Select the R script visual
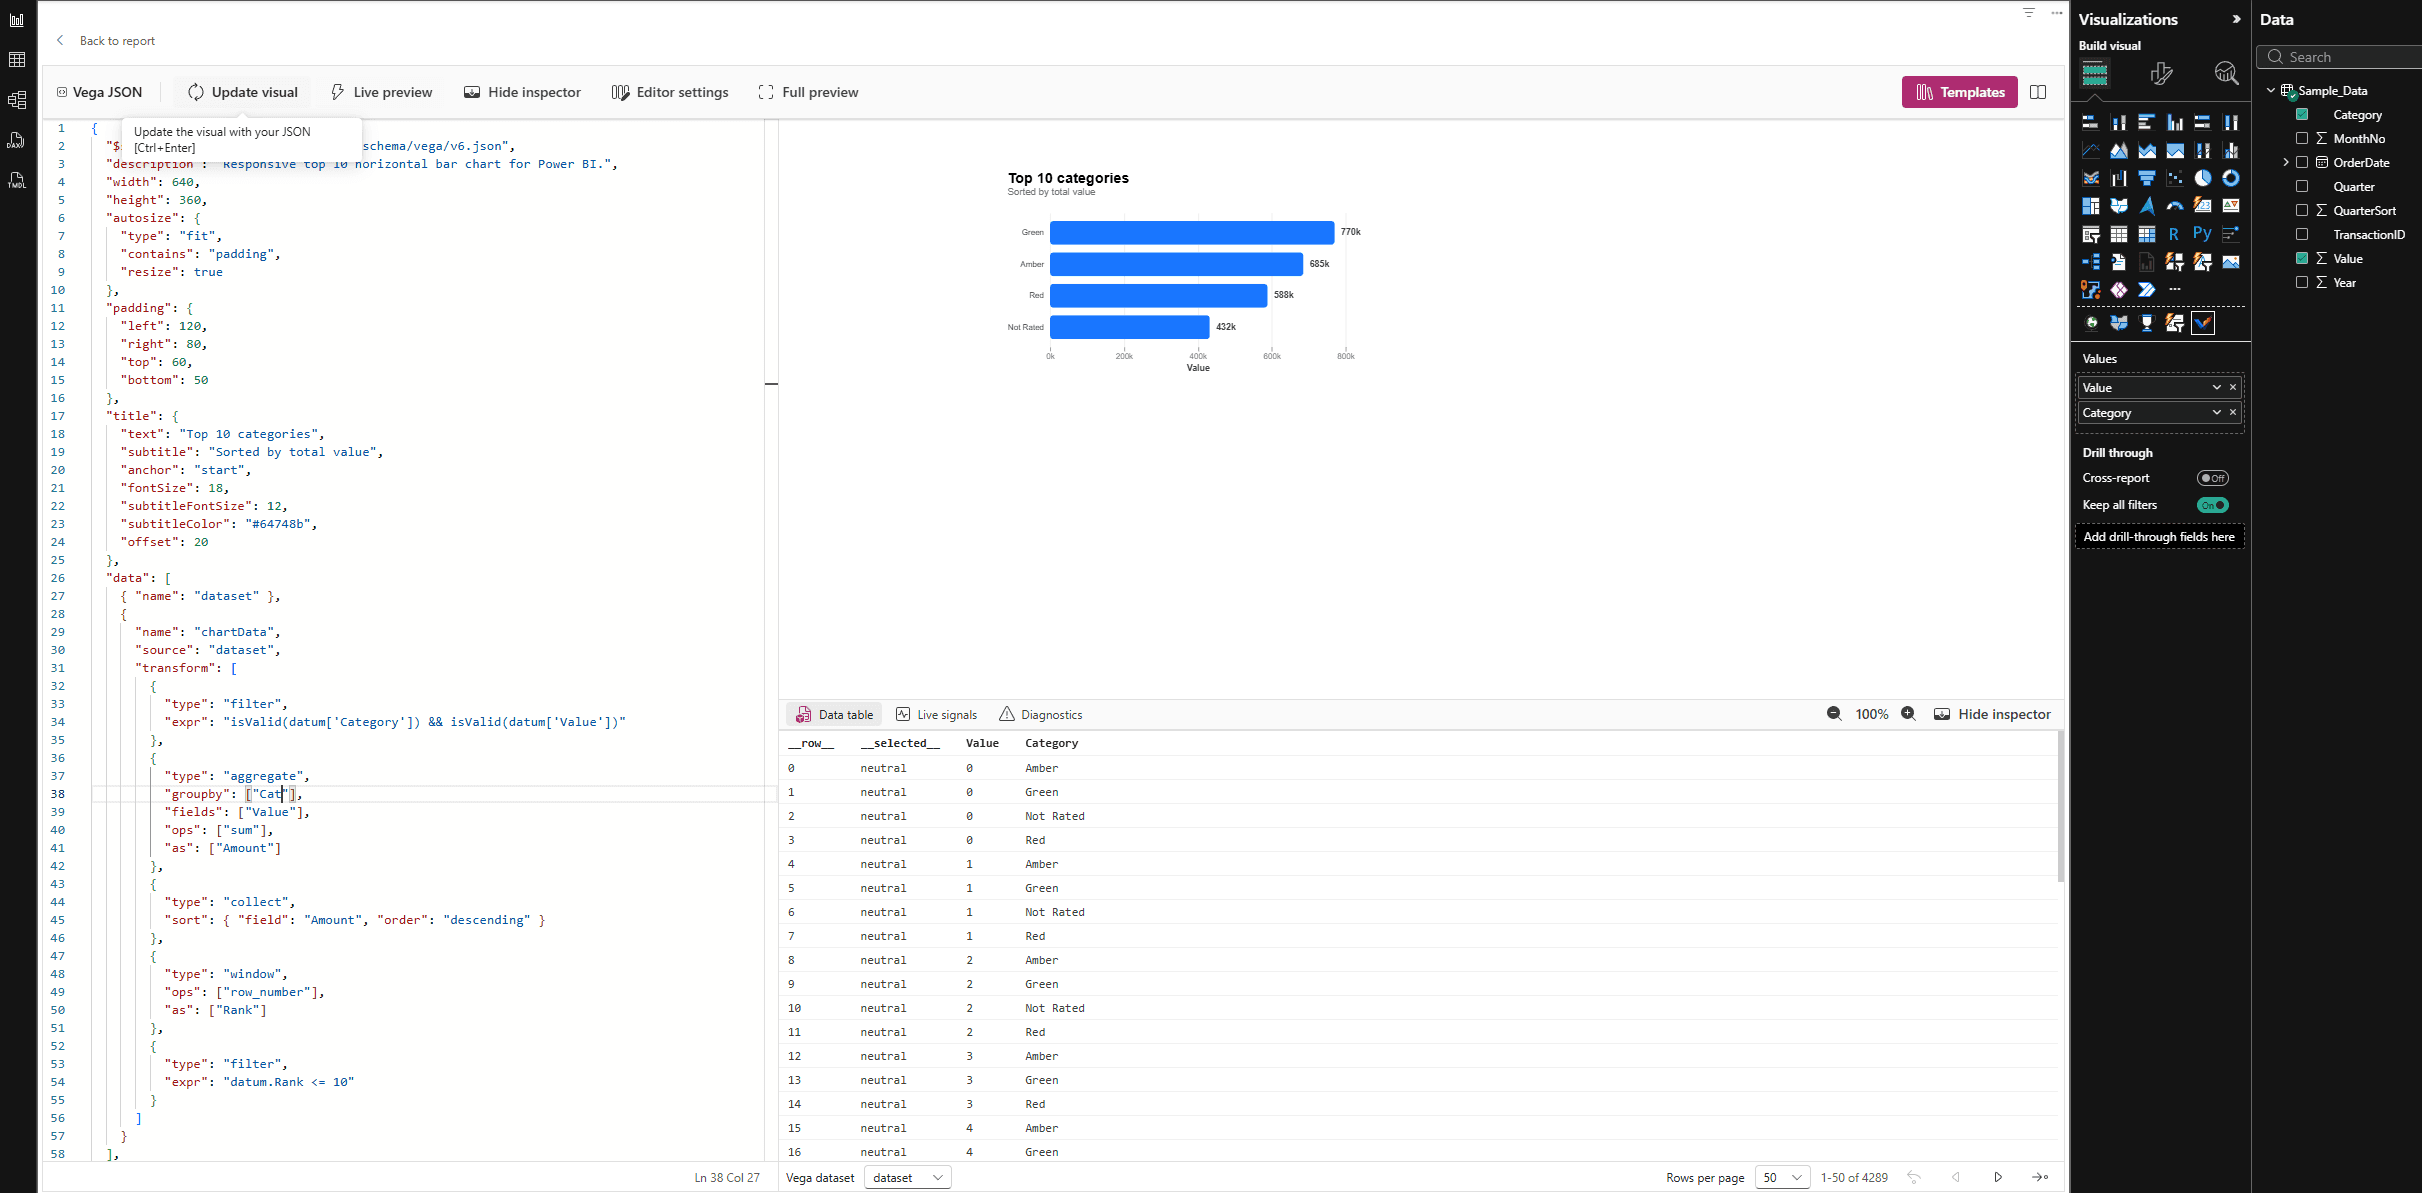 click(2175, 234)
